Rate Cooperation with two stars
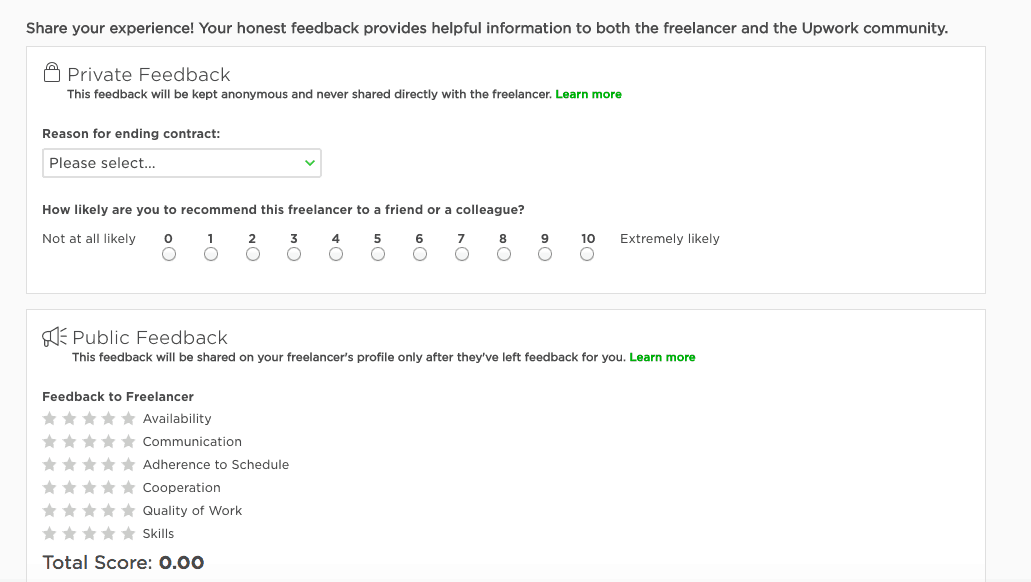 pos(69,487)
